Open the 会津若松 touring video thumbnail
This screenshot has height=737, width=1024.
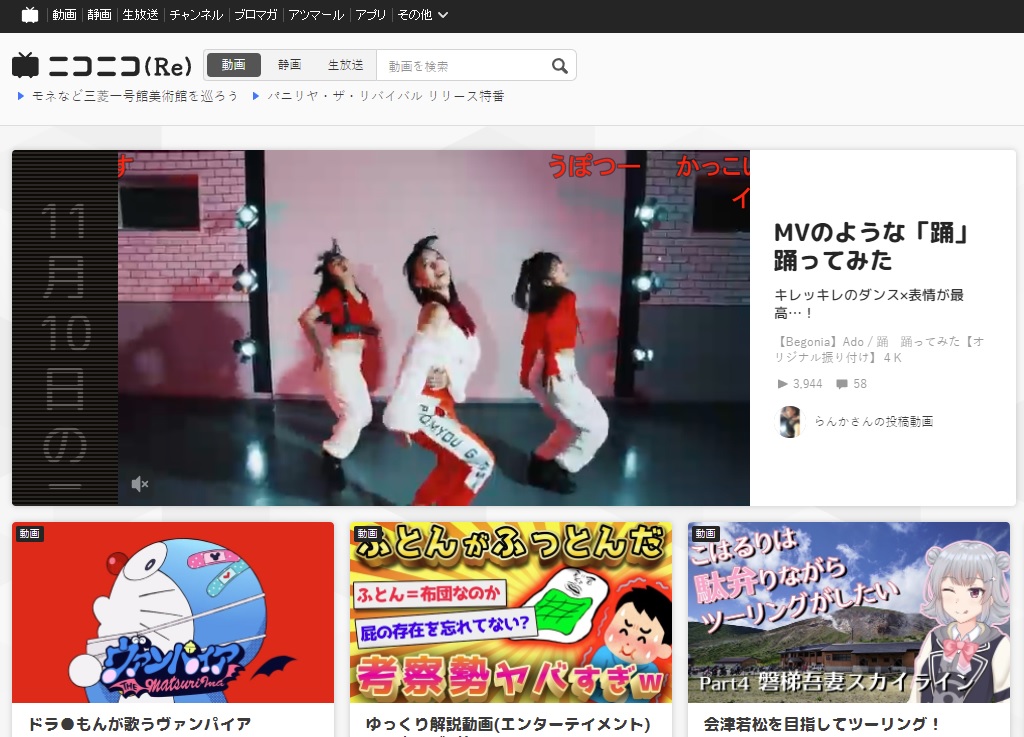click(x=848, y=612)
